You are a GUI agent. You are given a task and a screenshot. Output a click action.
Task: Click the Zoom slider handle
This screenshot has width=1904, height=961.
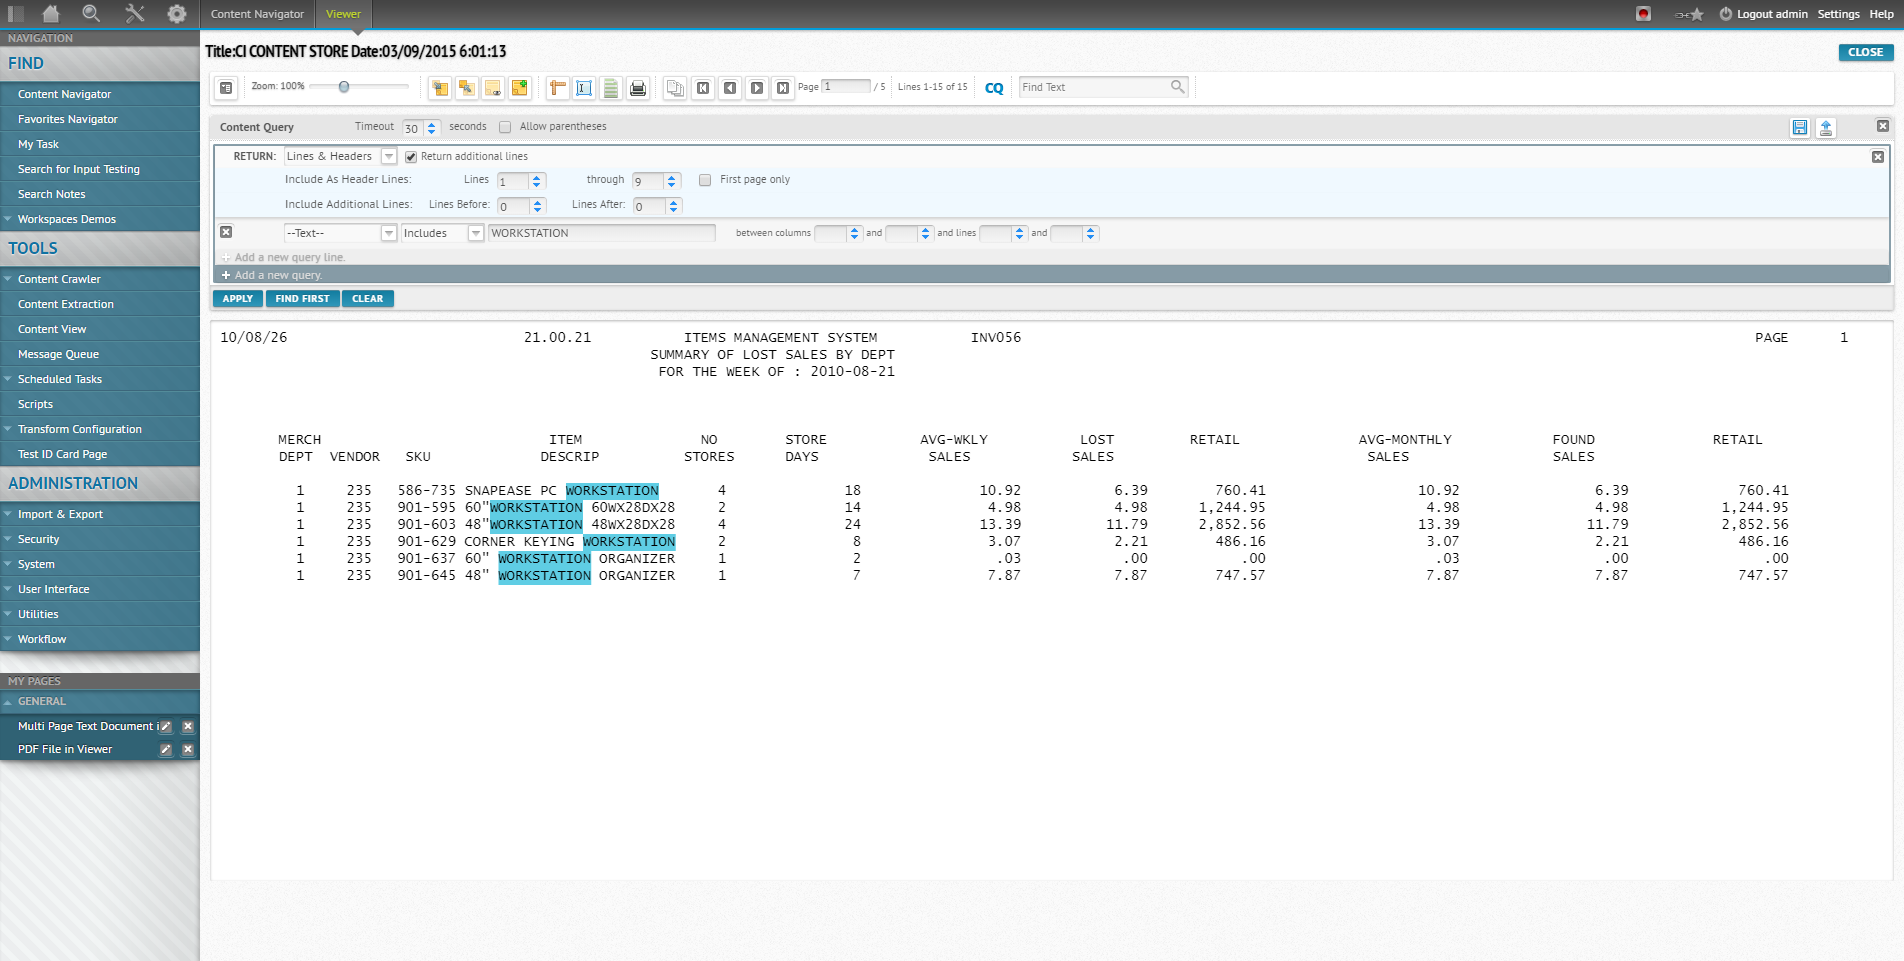tap(344, 87)
